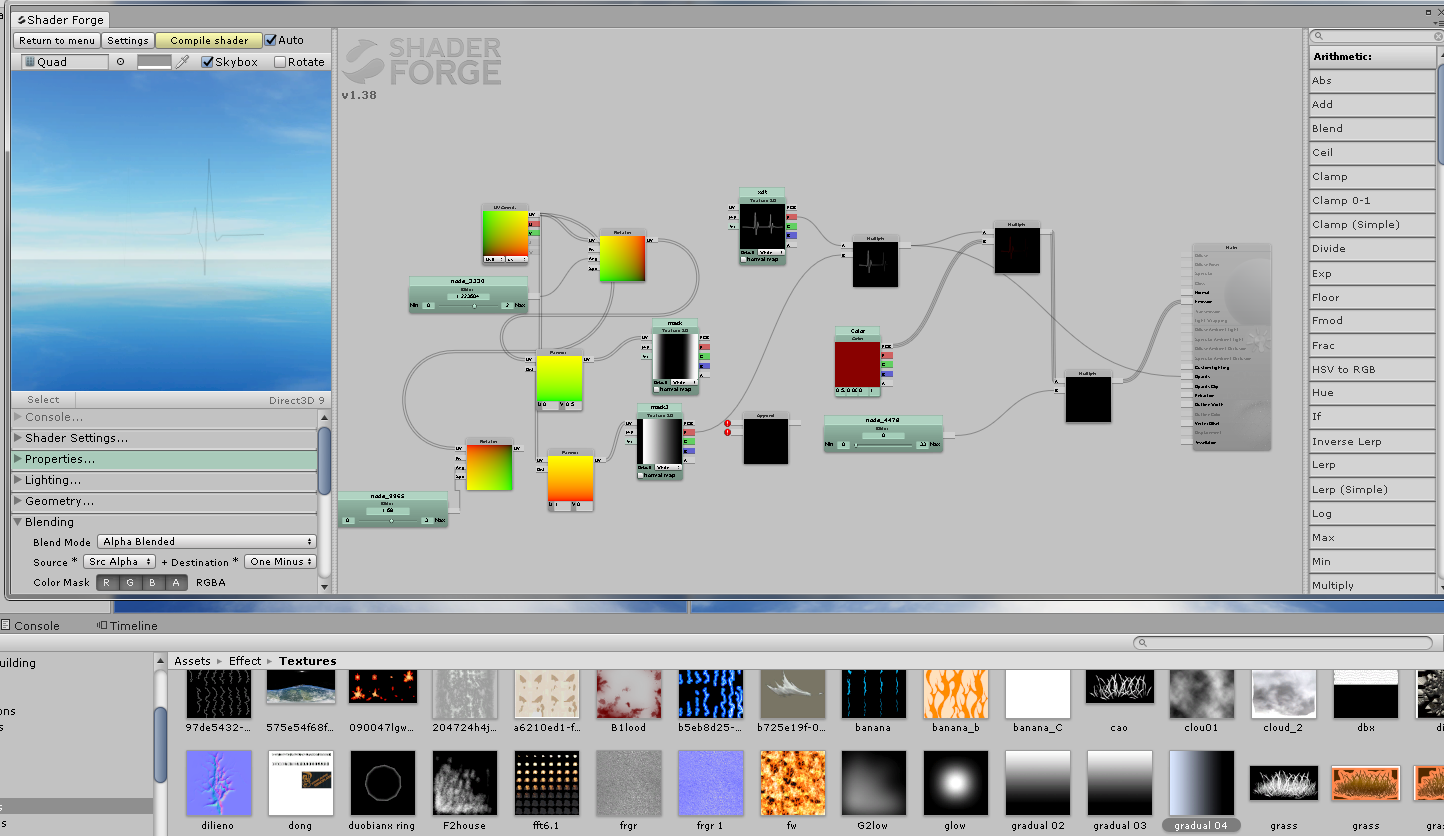Click the shader settings panel scrollbar

pos(324,461)
